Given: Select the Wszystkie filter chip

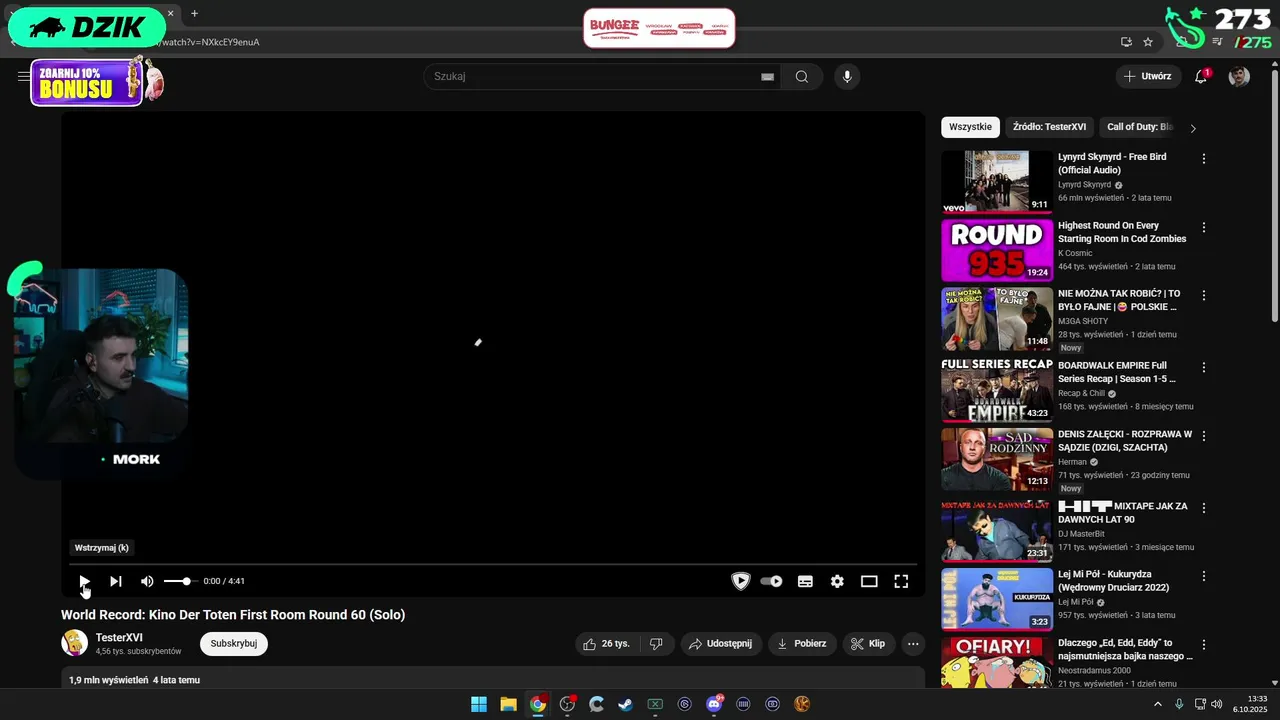Looking at the screenshot, I should 970,127.
